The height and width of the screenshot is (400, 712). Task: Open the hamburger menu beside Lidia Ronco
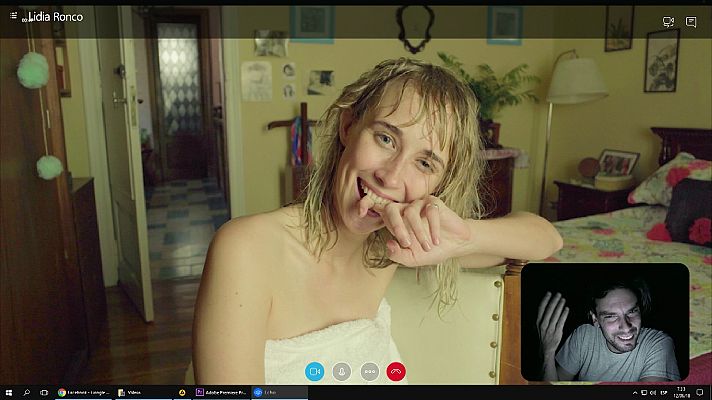click(13, 17)
